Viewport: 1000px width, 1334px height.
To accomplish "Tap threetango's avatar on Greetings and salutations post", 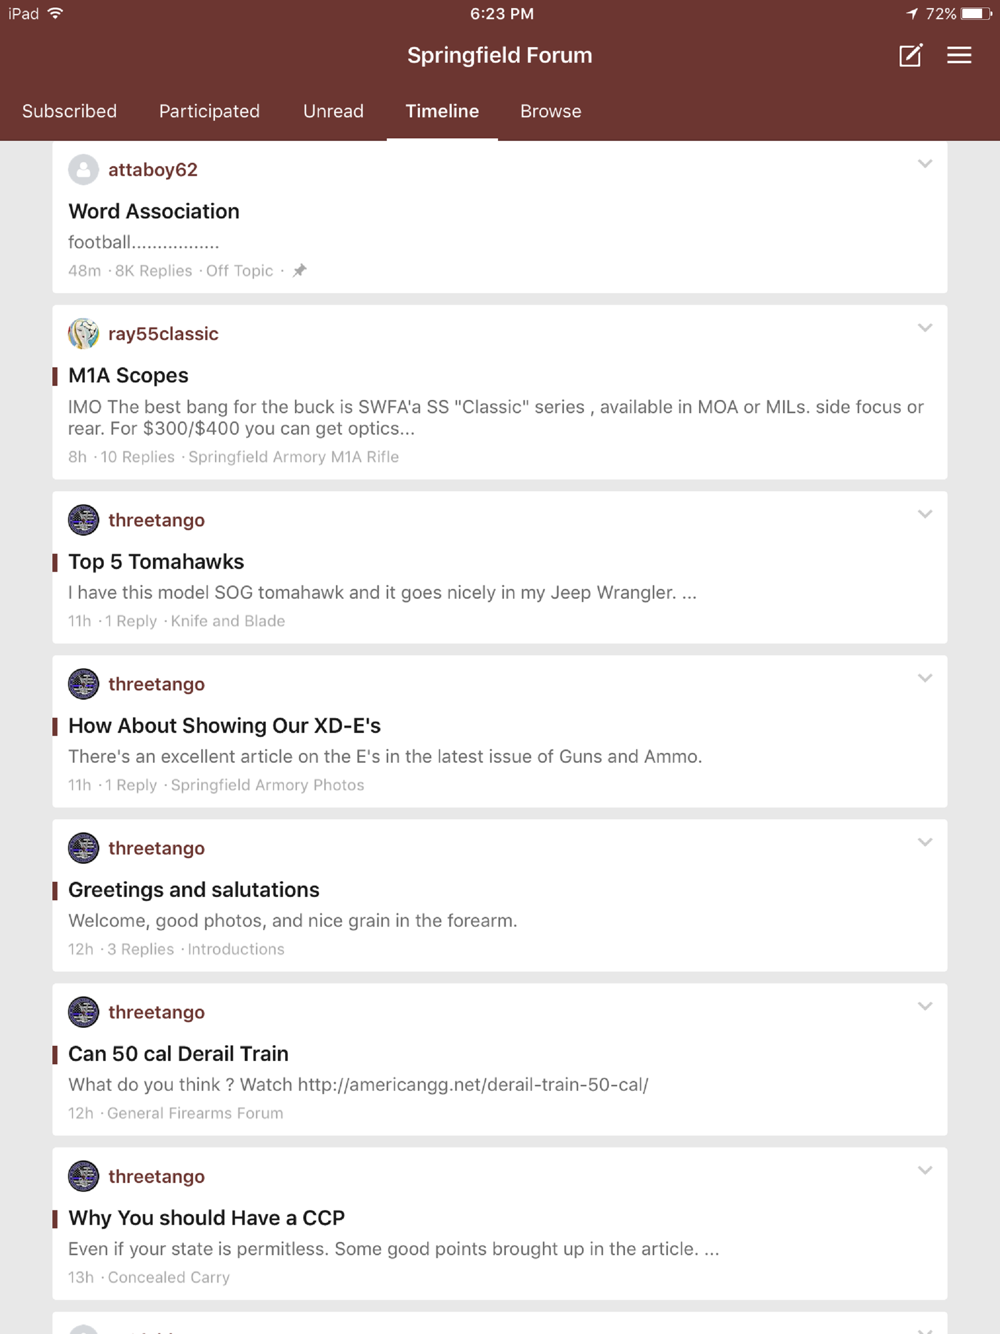I will point(83,848).
